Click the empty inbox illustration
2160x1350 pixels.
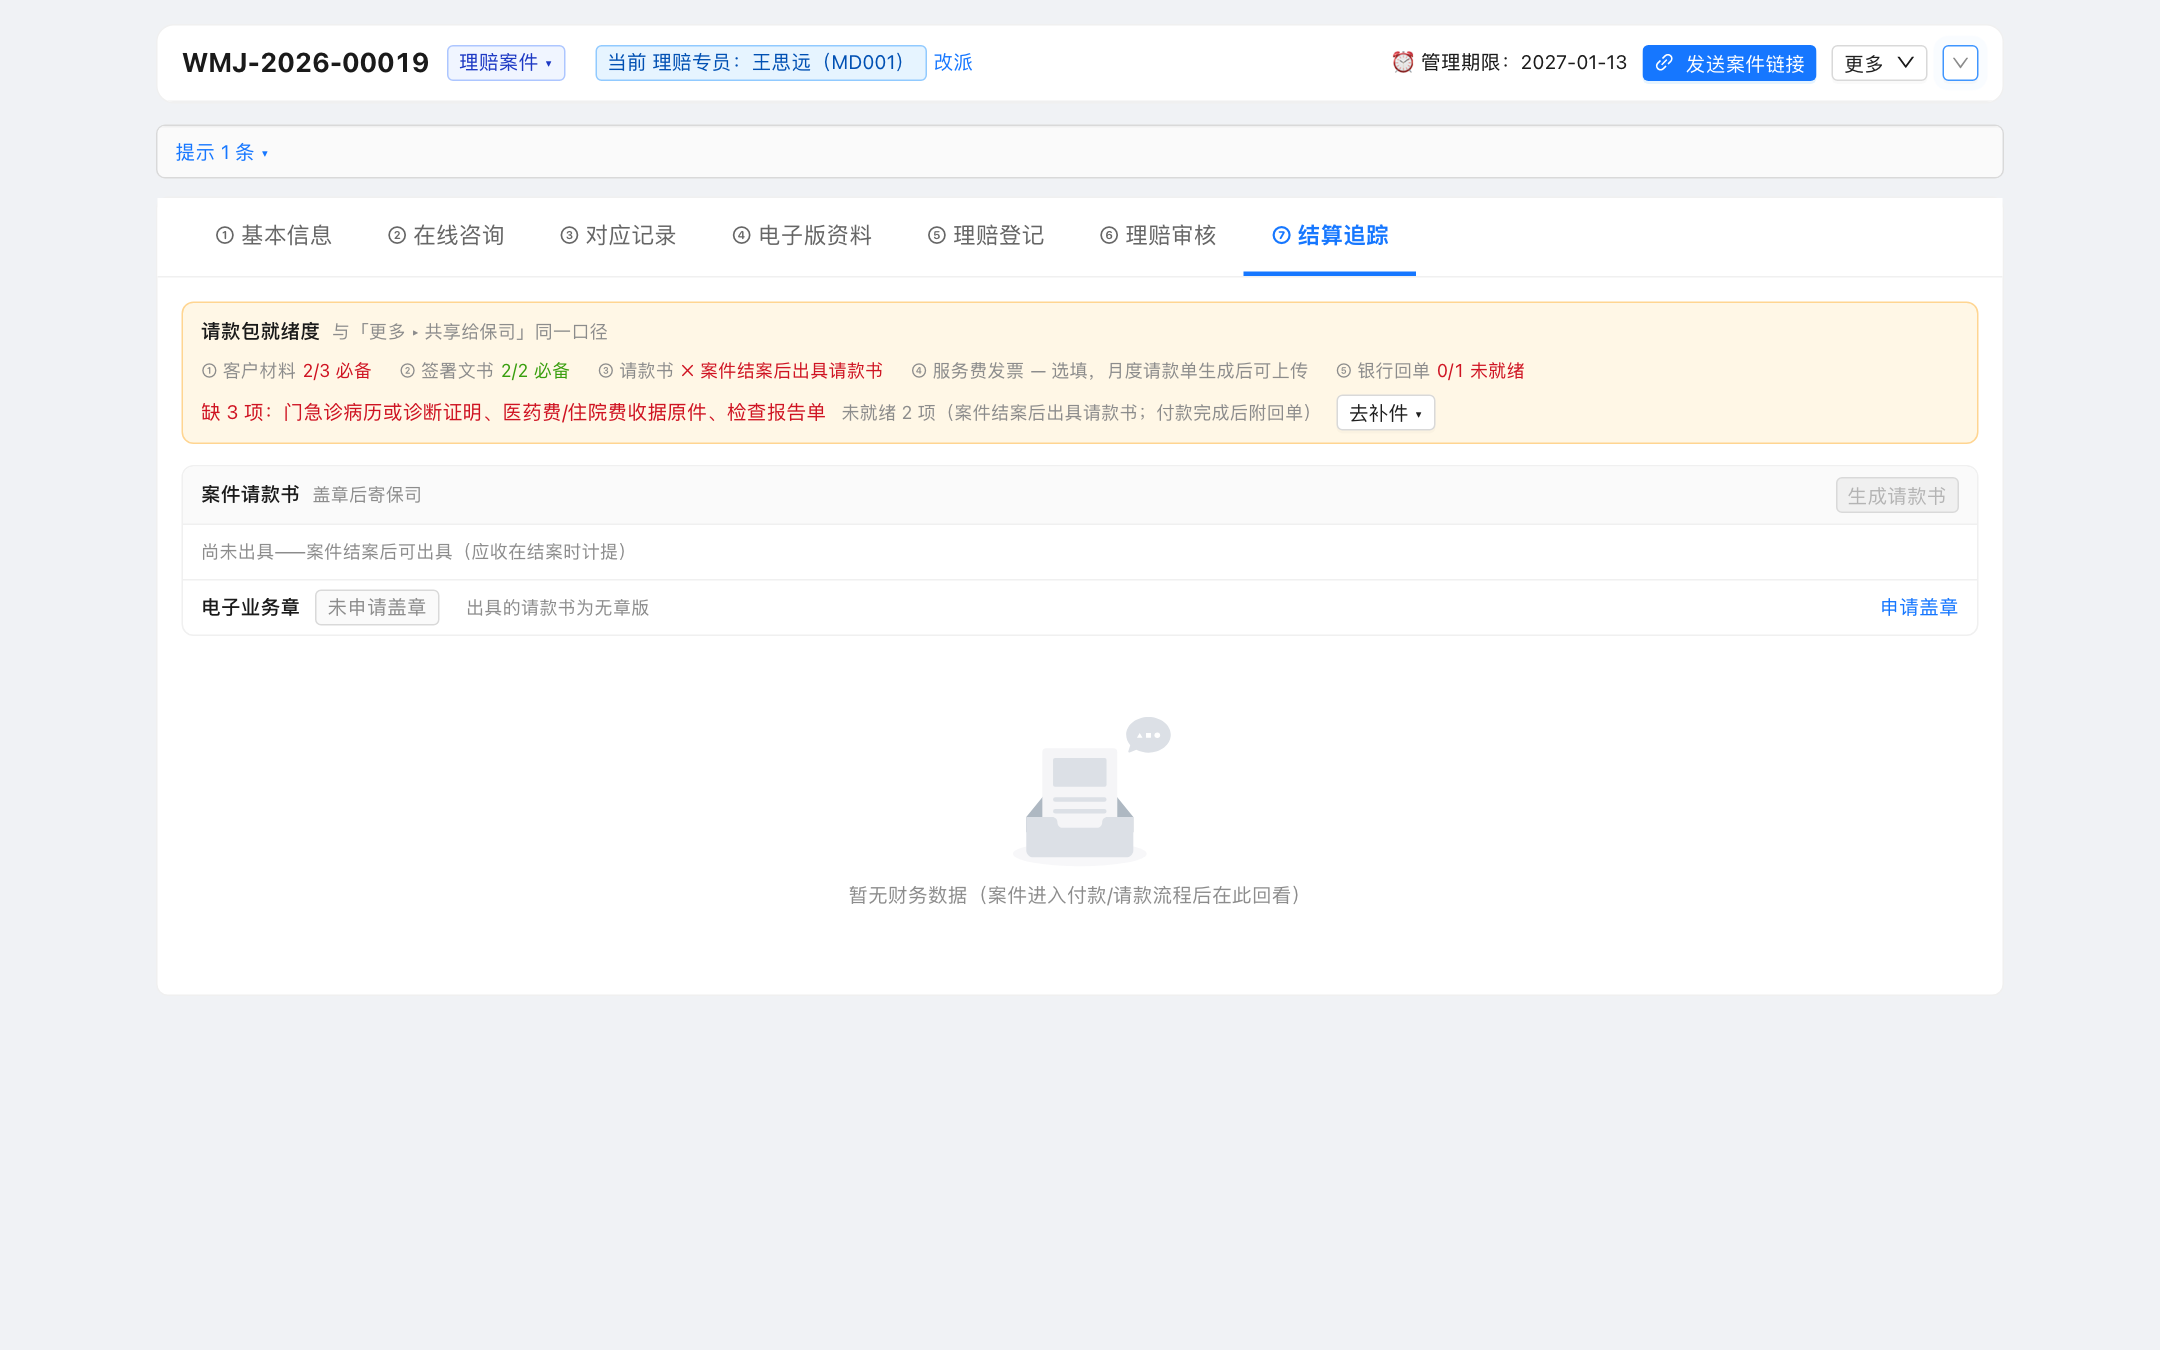pyautogui.click(x=1090, y=789)
